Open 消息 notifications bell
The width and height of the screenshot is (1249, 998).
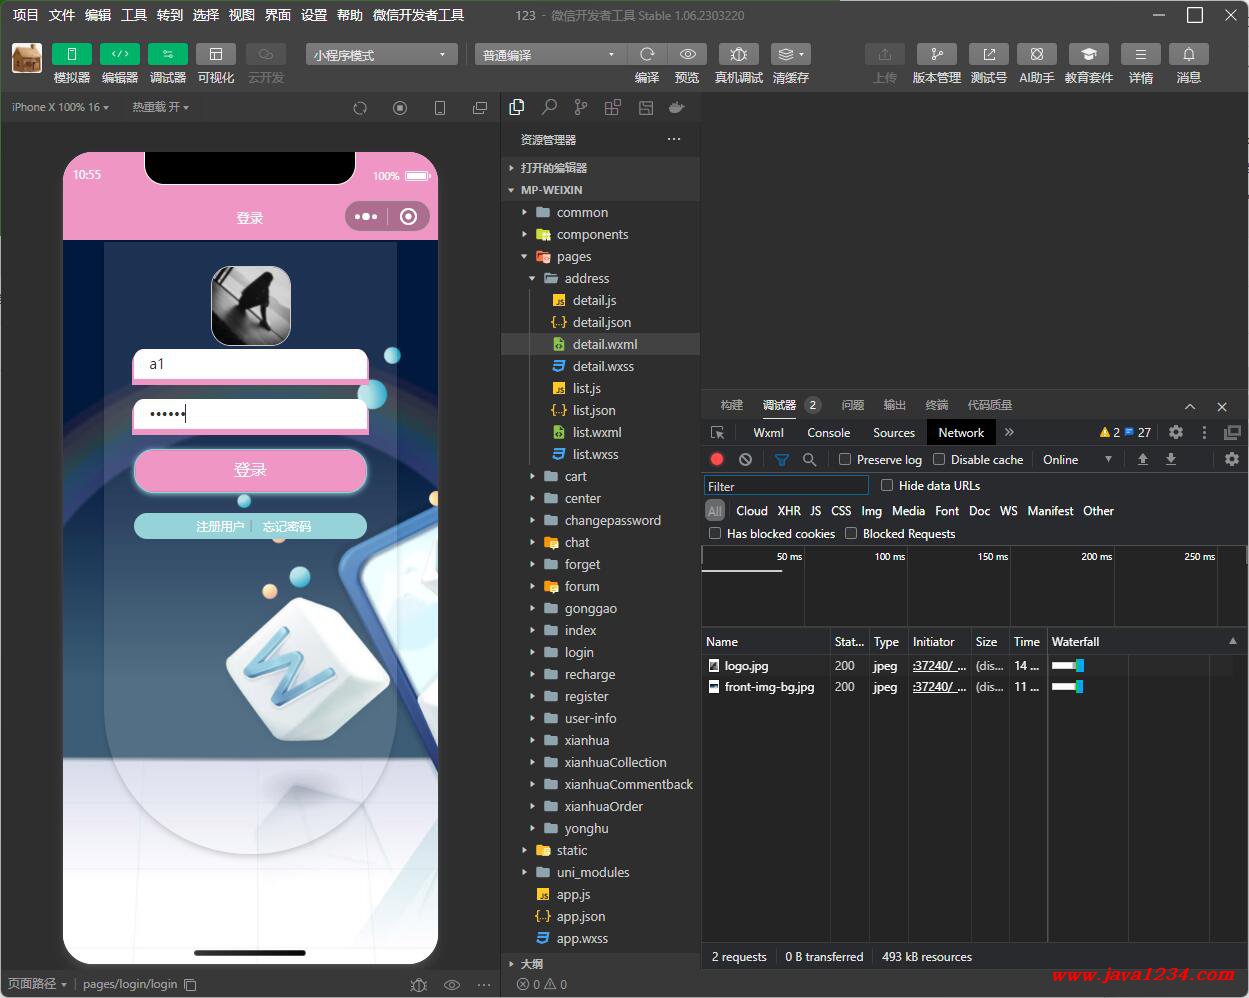[x=1188, y=54]
